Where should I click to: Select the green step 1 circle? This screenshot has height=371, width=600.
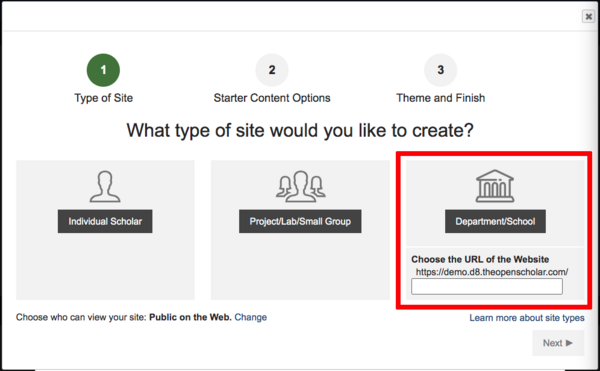(x=103, y=70)
